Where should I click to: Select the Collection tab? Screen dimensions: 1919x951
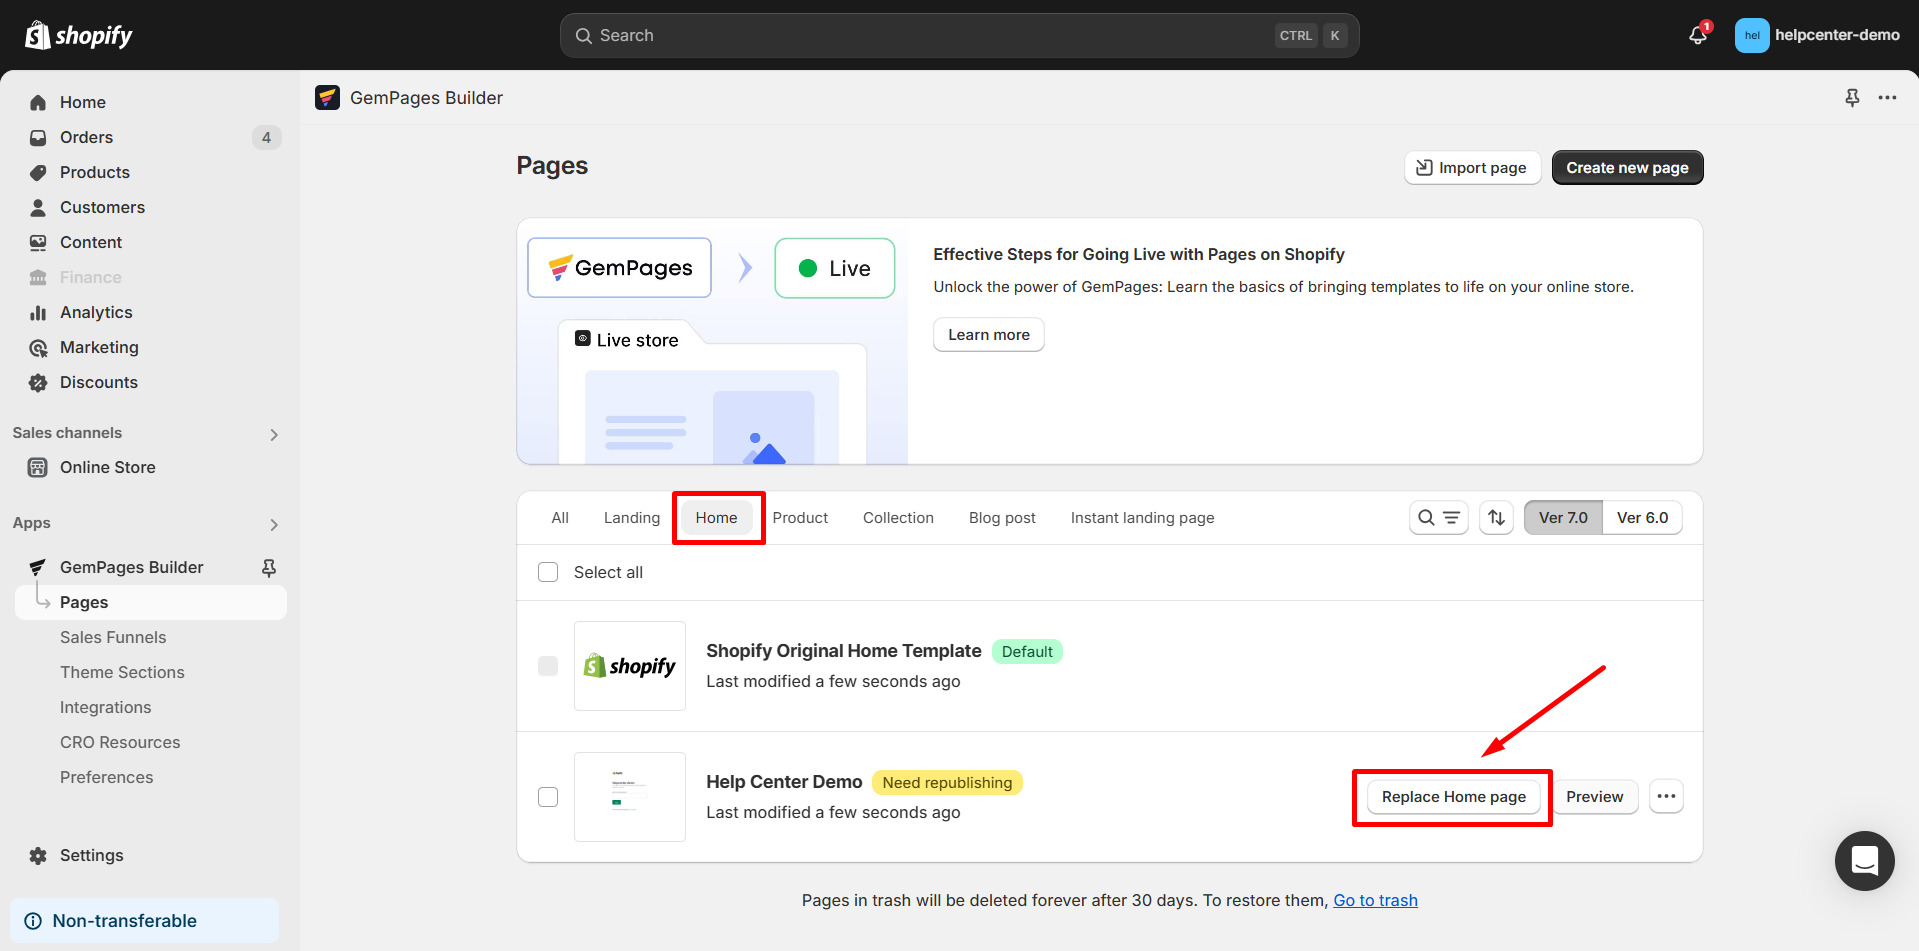(x=898, y=518)
